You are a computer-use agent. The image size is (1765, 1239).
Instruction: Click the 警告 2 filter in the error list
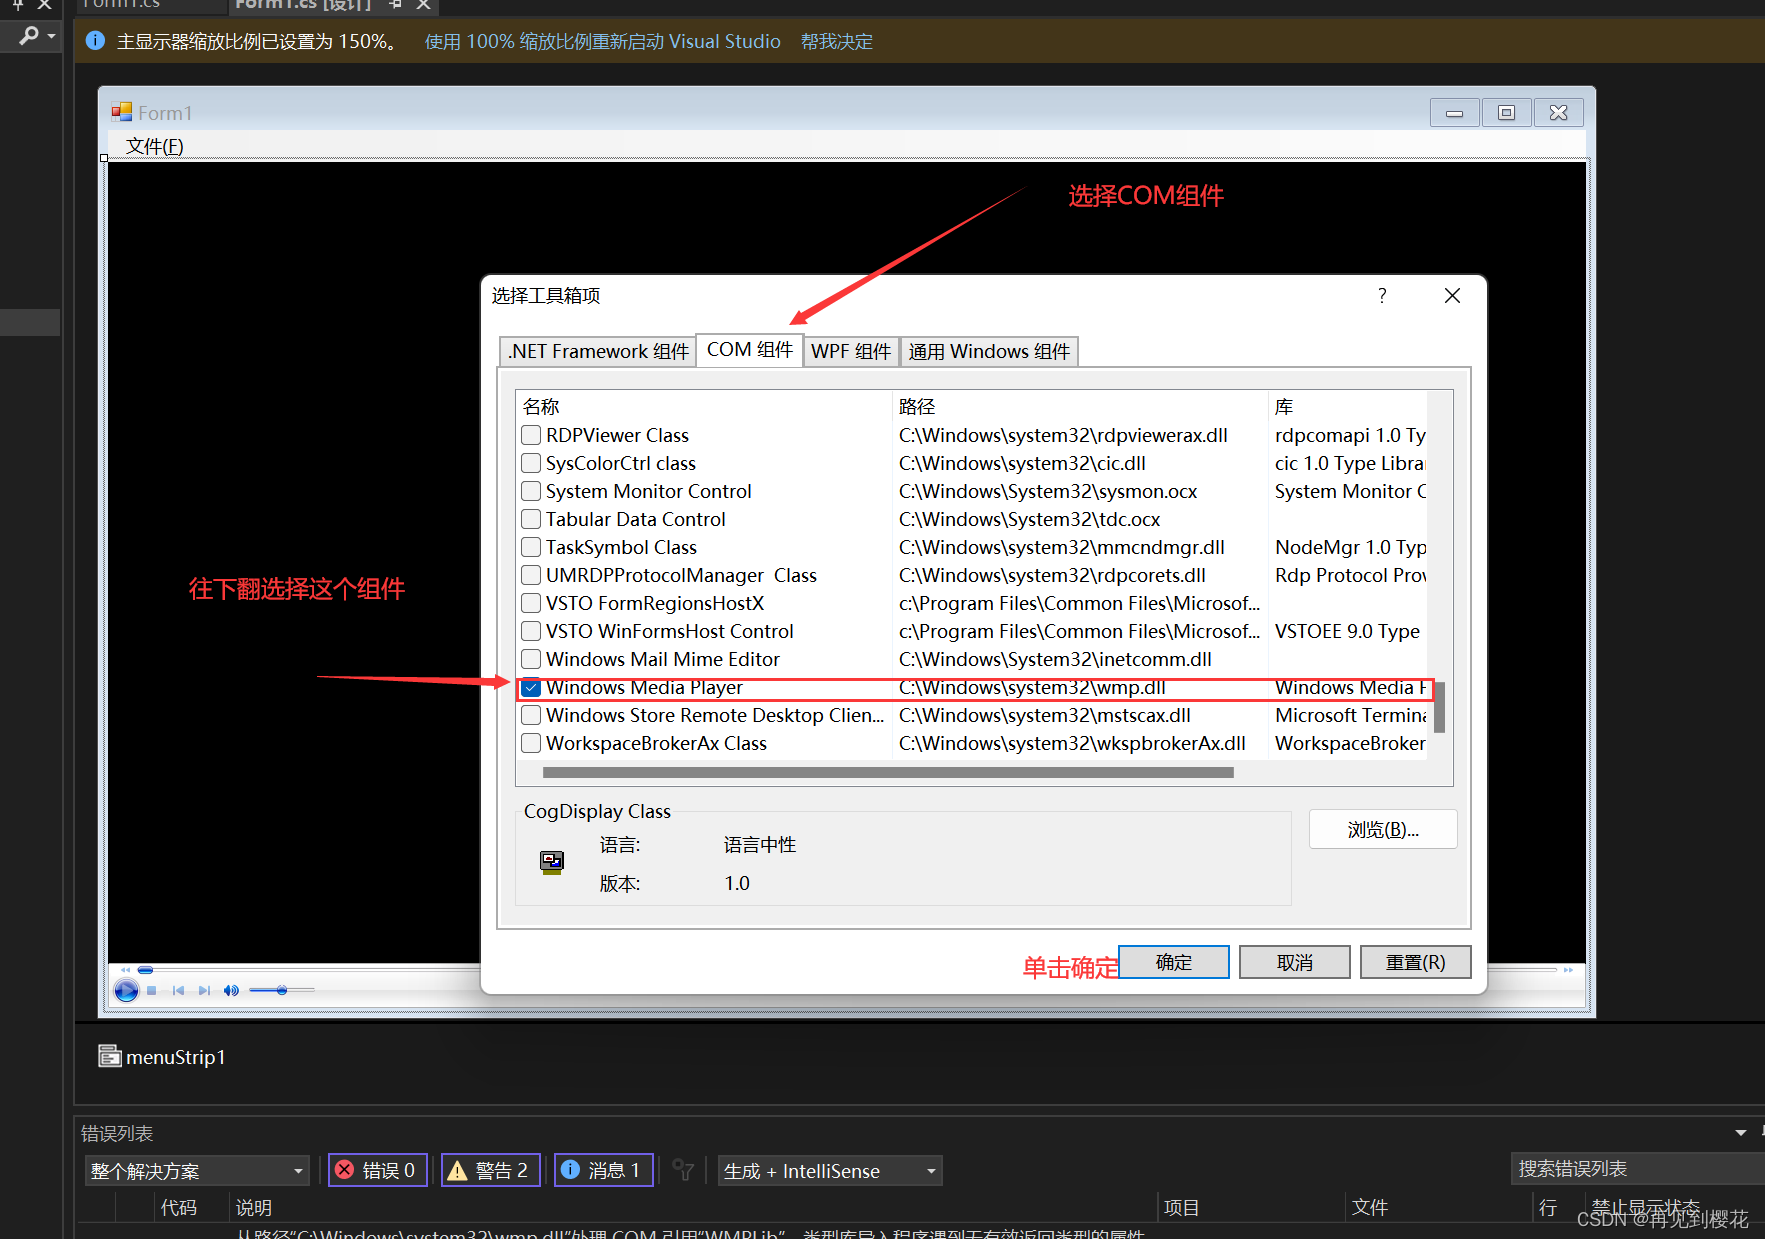click(x=490, y=1170)
